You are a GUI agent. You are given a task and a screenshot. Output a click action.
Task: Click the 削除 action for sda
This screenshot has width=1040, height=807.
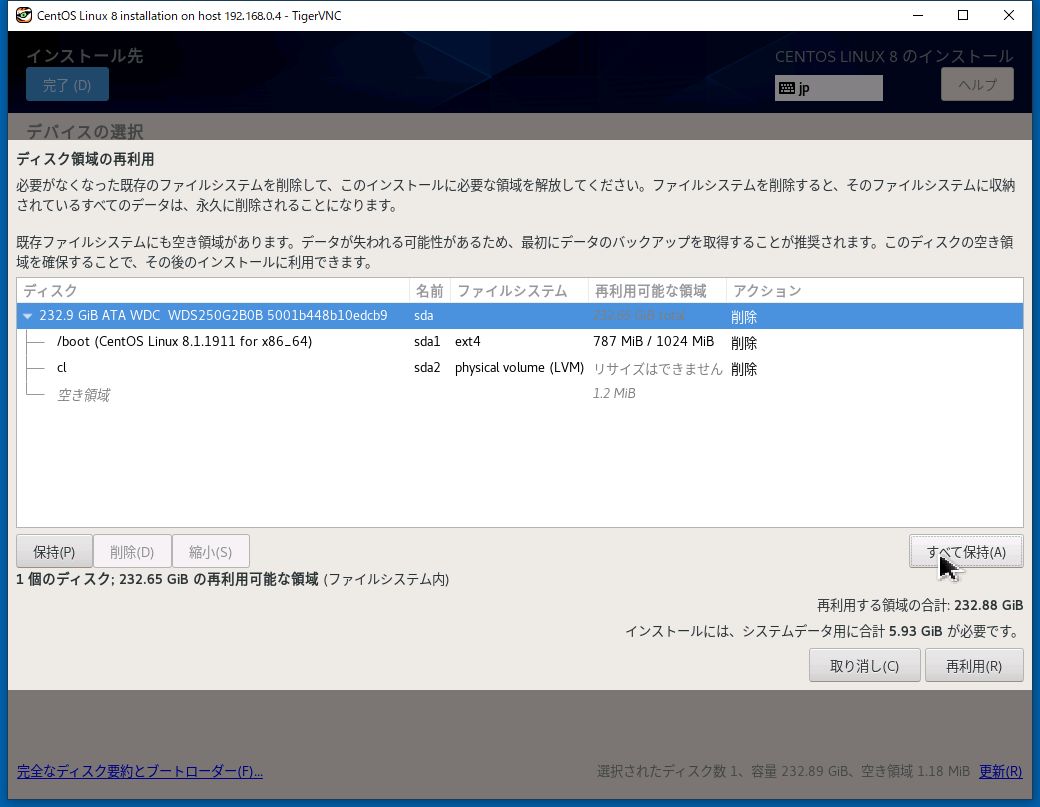point(744,317)
